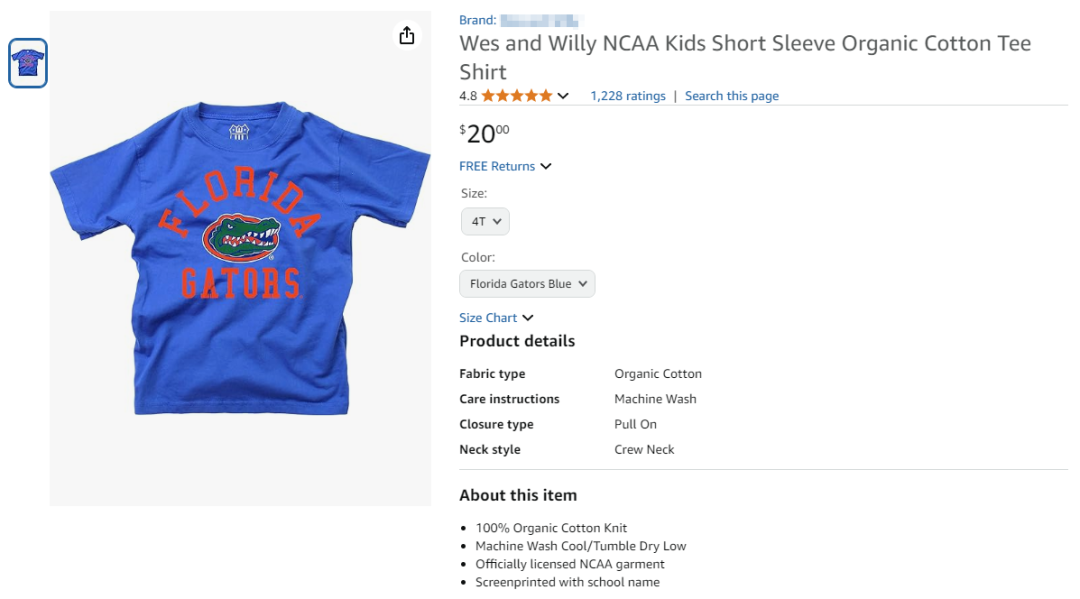Viewport: 1080px width, 599px height.
Task: Expand the Size Chart chevron arrow
Action: coord(528,318)
